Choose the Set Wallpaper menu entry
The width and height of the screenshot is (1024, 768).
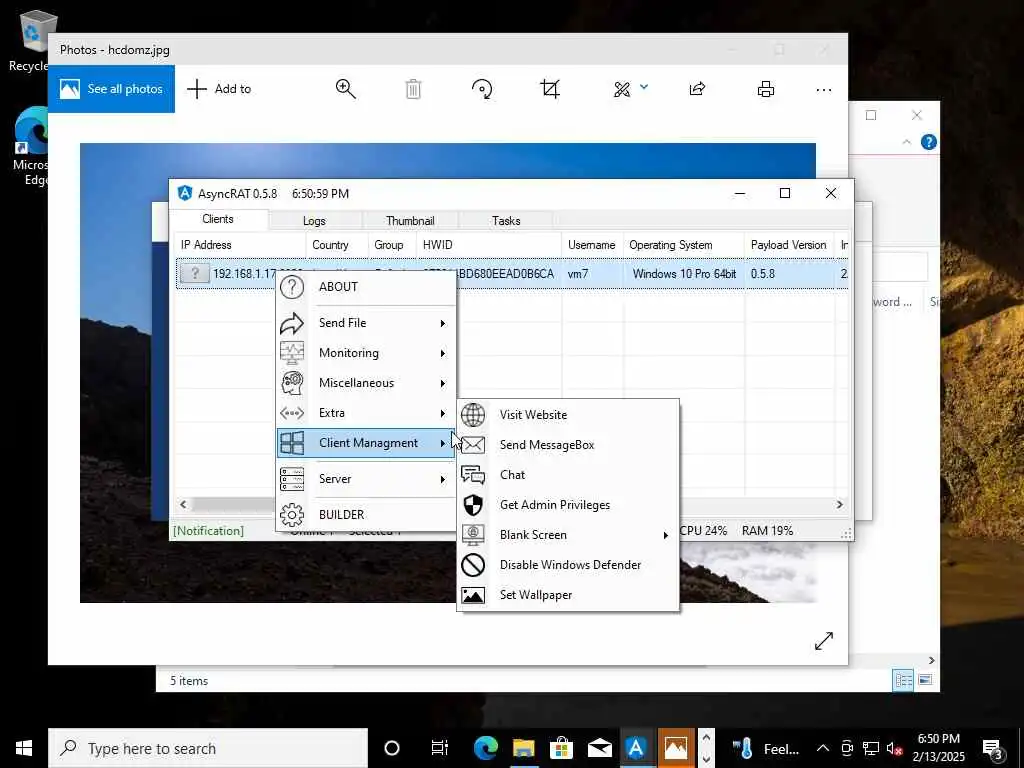pyautogui.click(x=568, y=595)
